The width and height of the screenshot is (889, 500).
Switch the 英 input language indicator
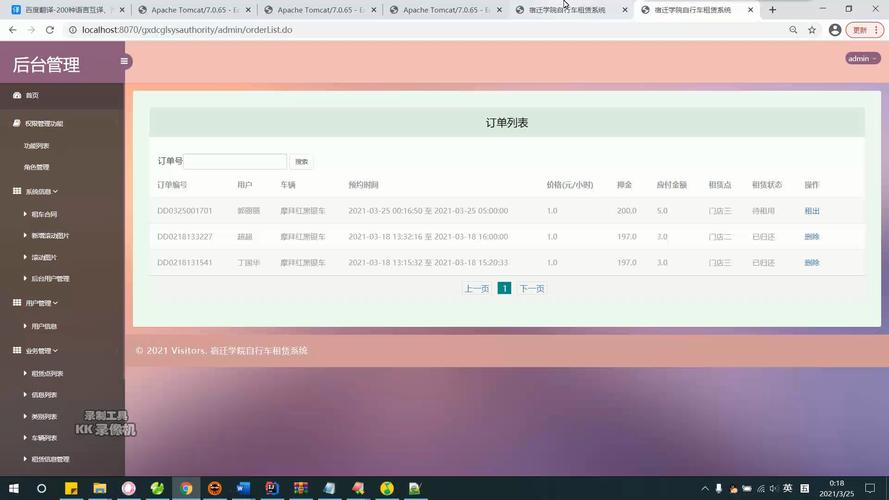click(x=788, y=488)
